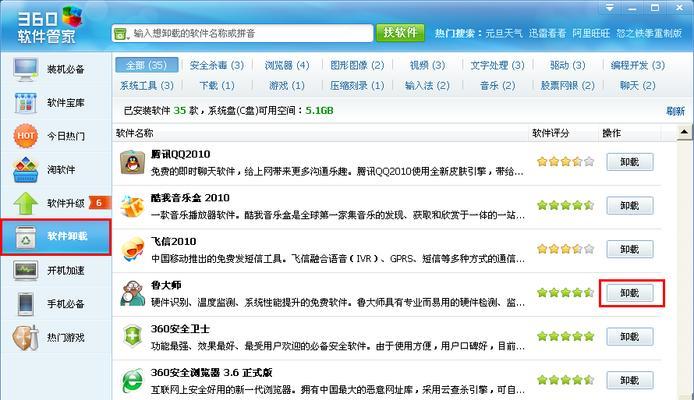Click the 刷新 refresh link
694x400 pixels.
click(x=675, y=111)
